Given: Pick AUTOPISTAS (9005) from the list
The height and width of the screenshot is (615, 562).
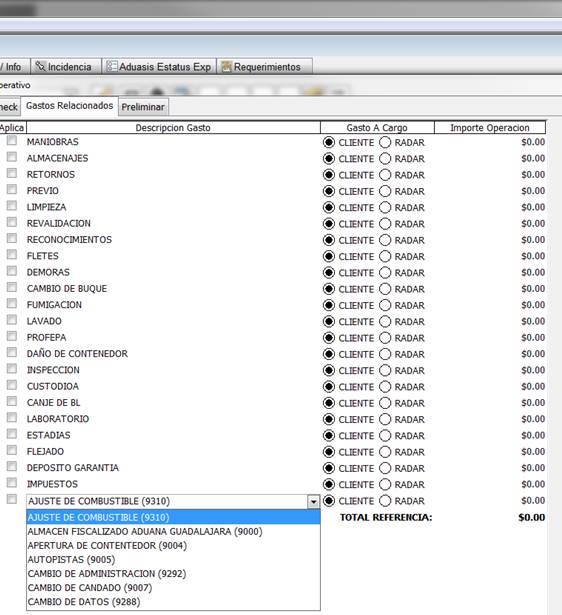Looking at the screenshot, I should tap(71, 559).
